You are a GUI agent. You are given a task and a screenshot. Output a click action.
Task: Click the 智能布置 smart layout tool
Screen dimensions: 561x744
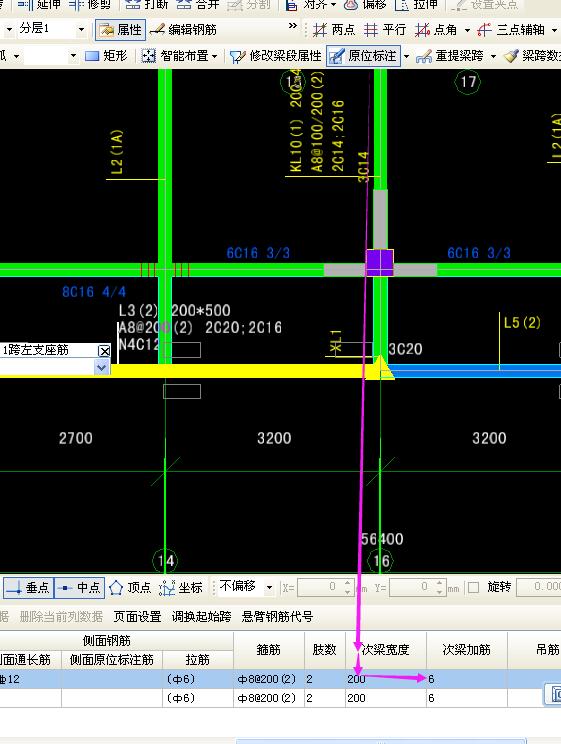[175, 56]
